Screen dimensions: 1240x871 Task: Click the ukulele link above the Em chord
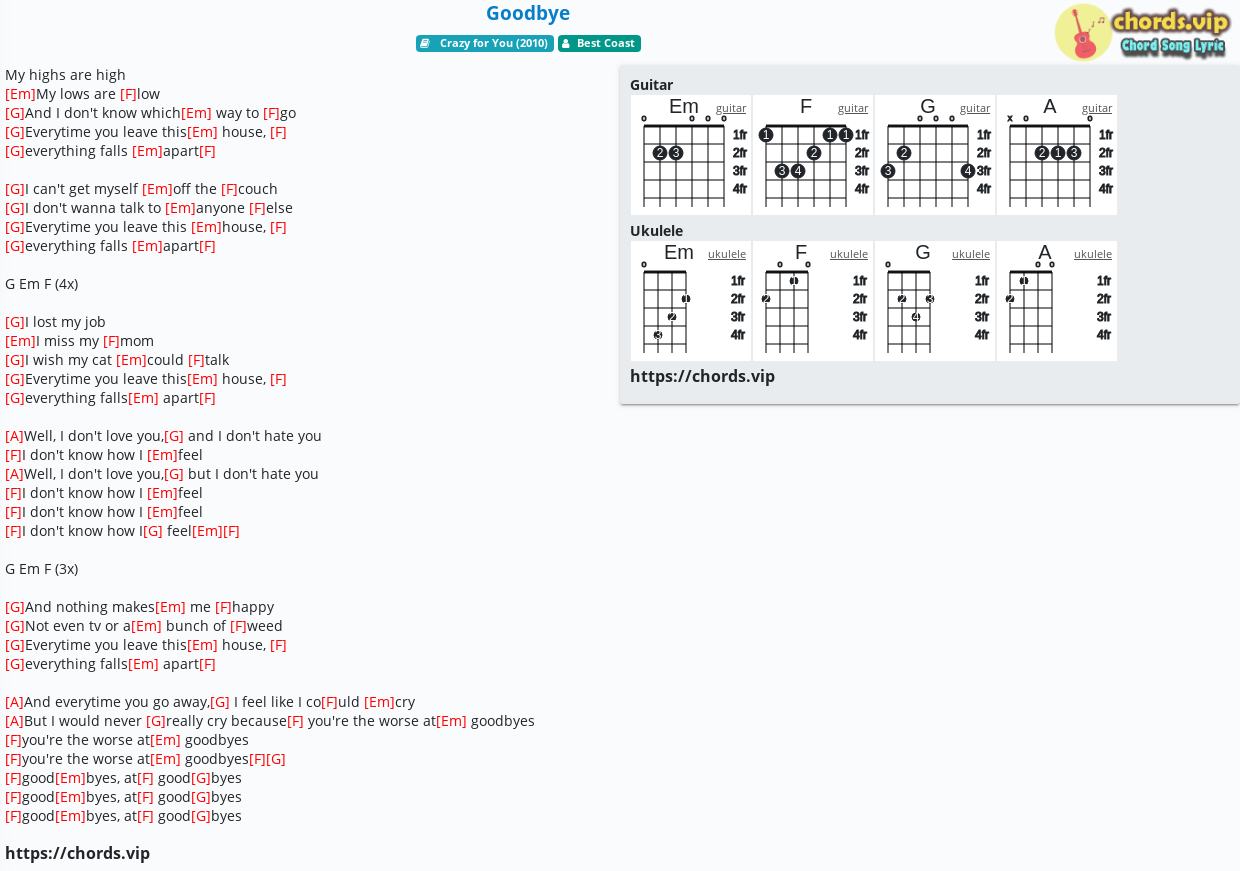point(727,254)
